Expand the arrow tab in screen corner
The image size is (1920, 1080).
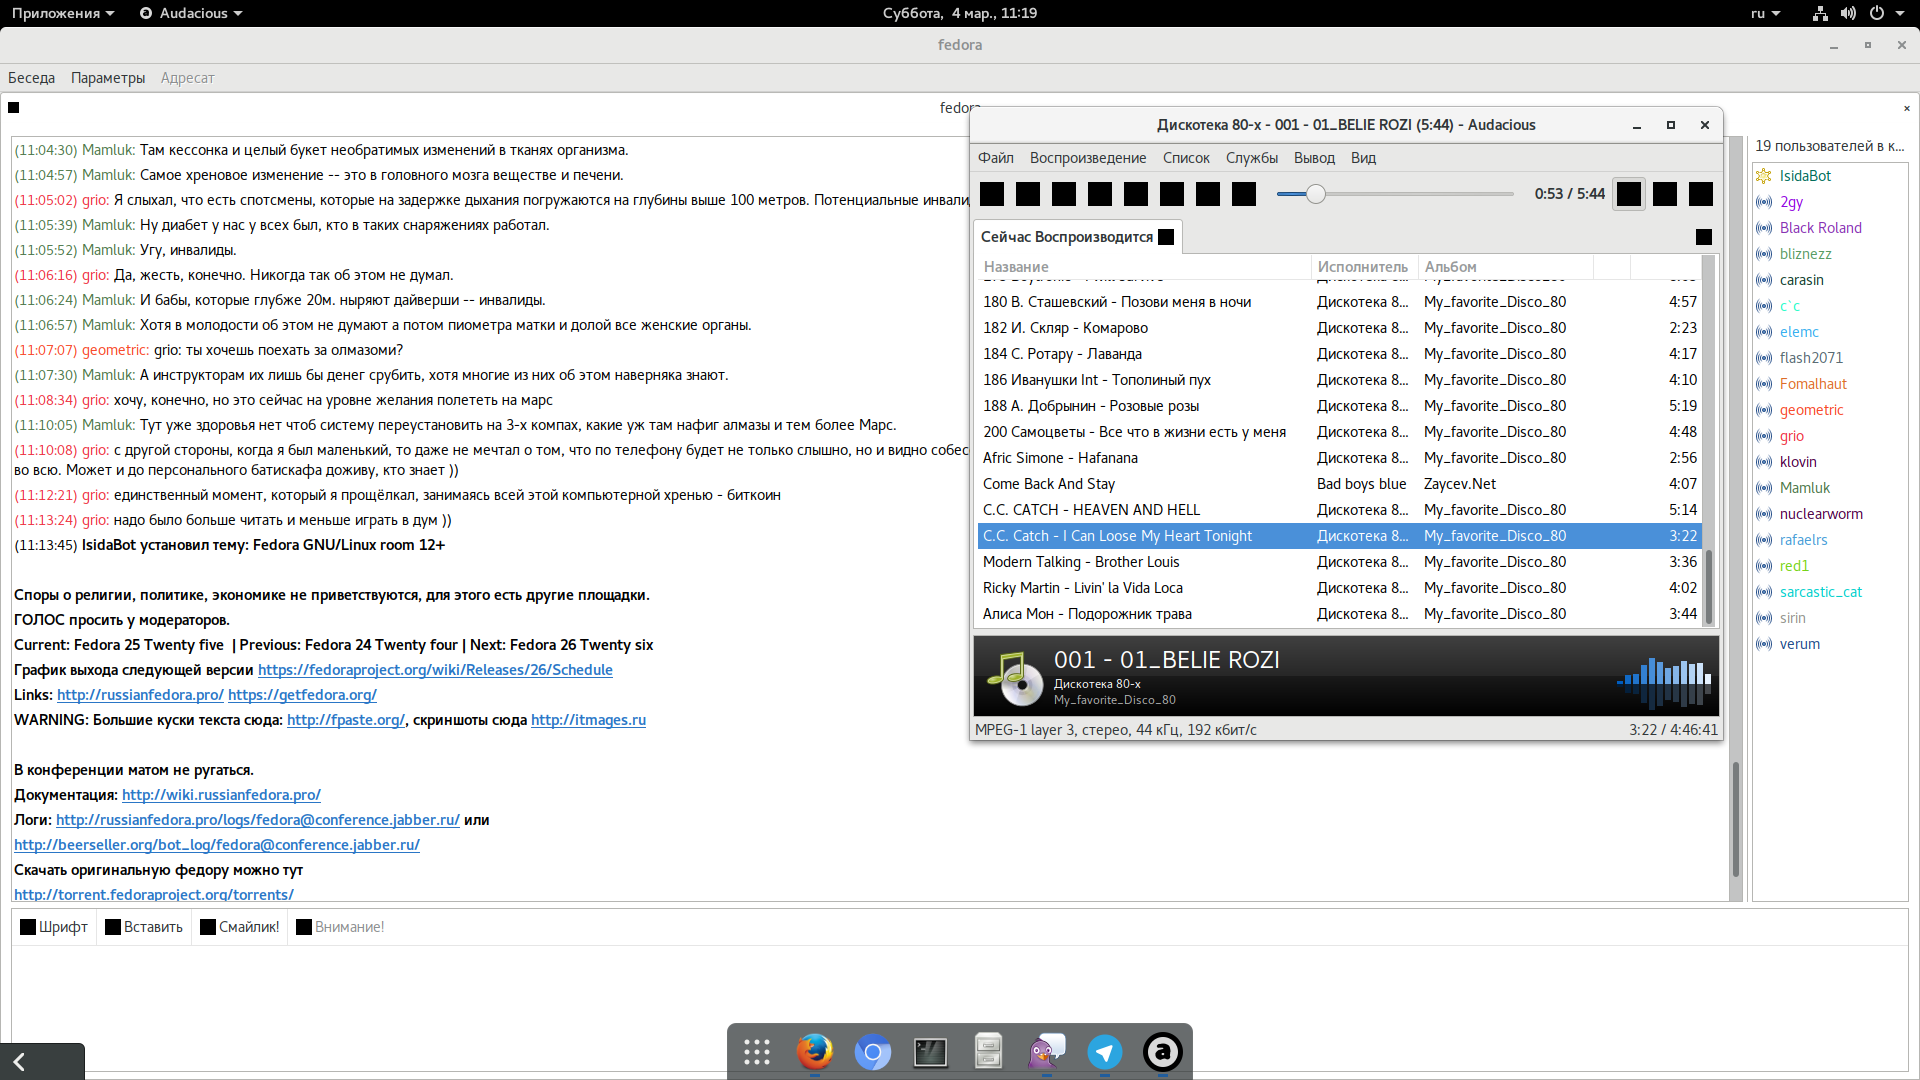42,1062
